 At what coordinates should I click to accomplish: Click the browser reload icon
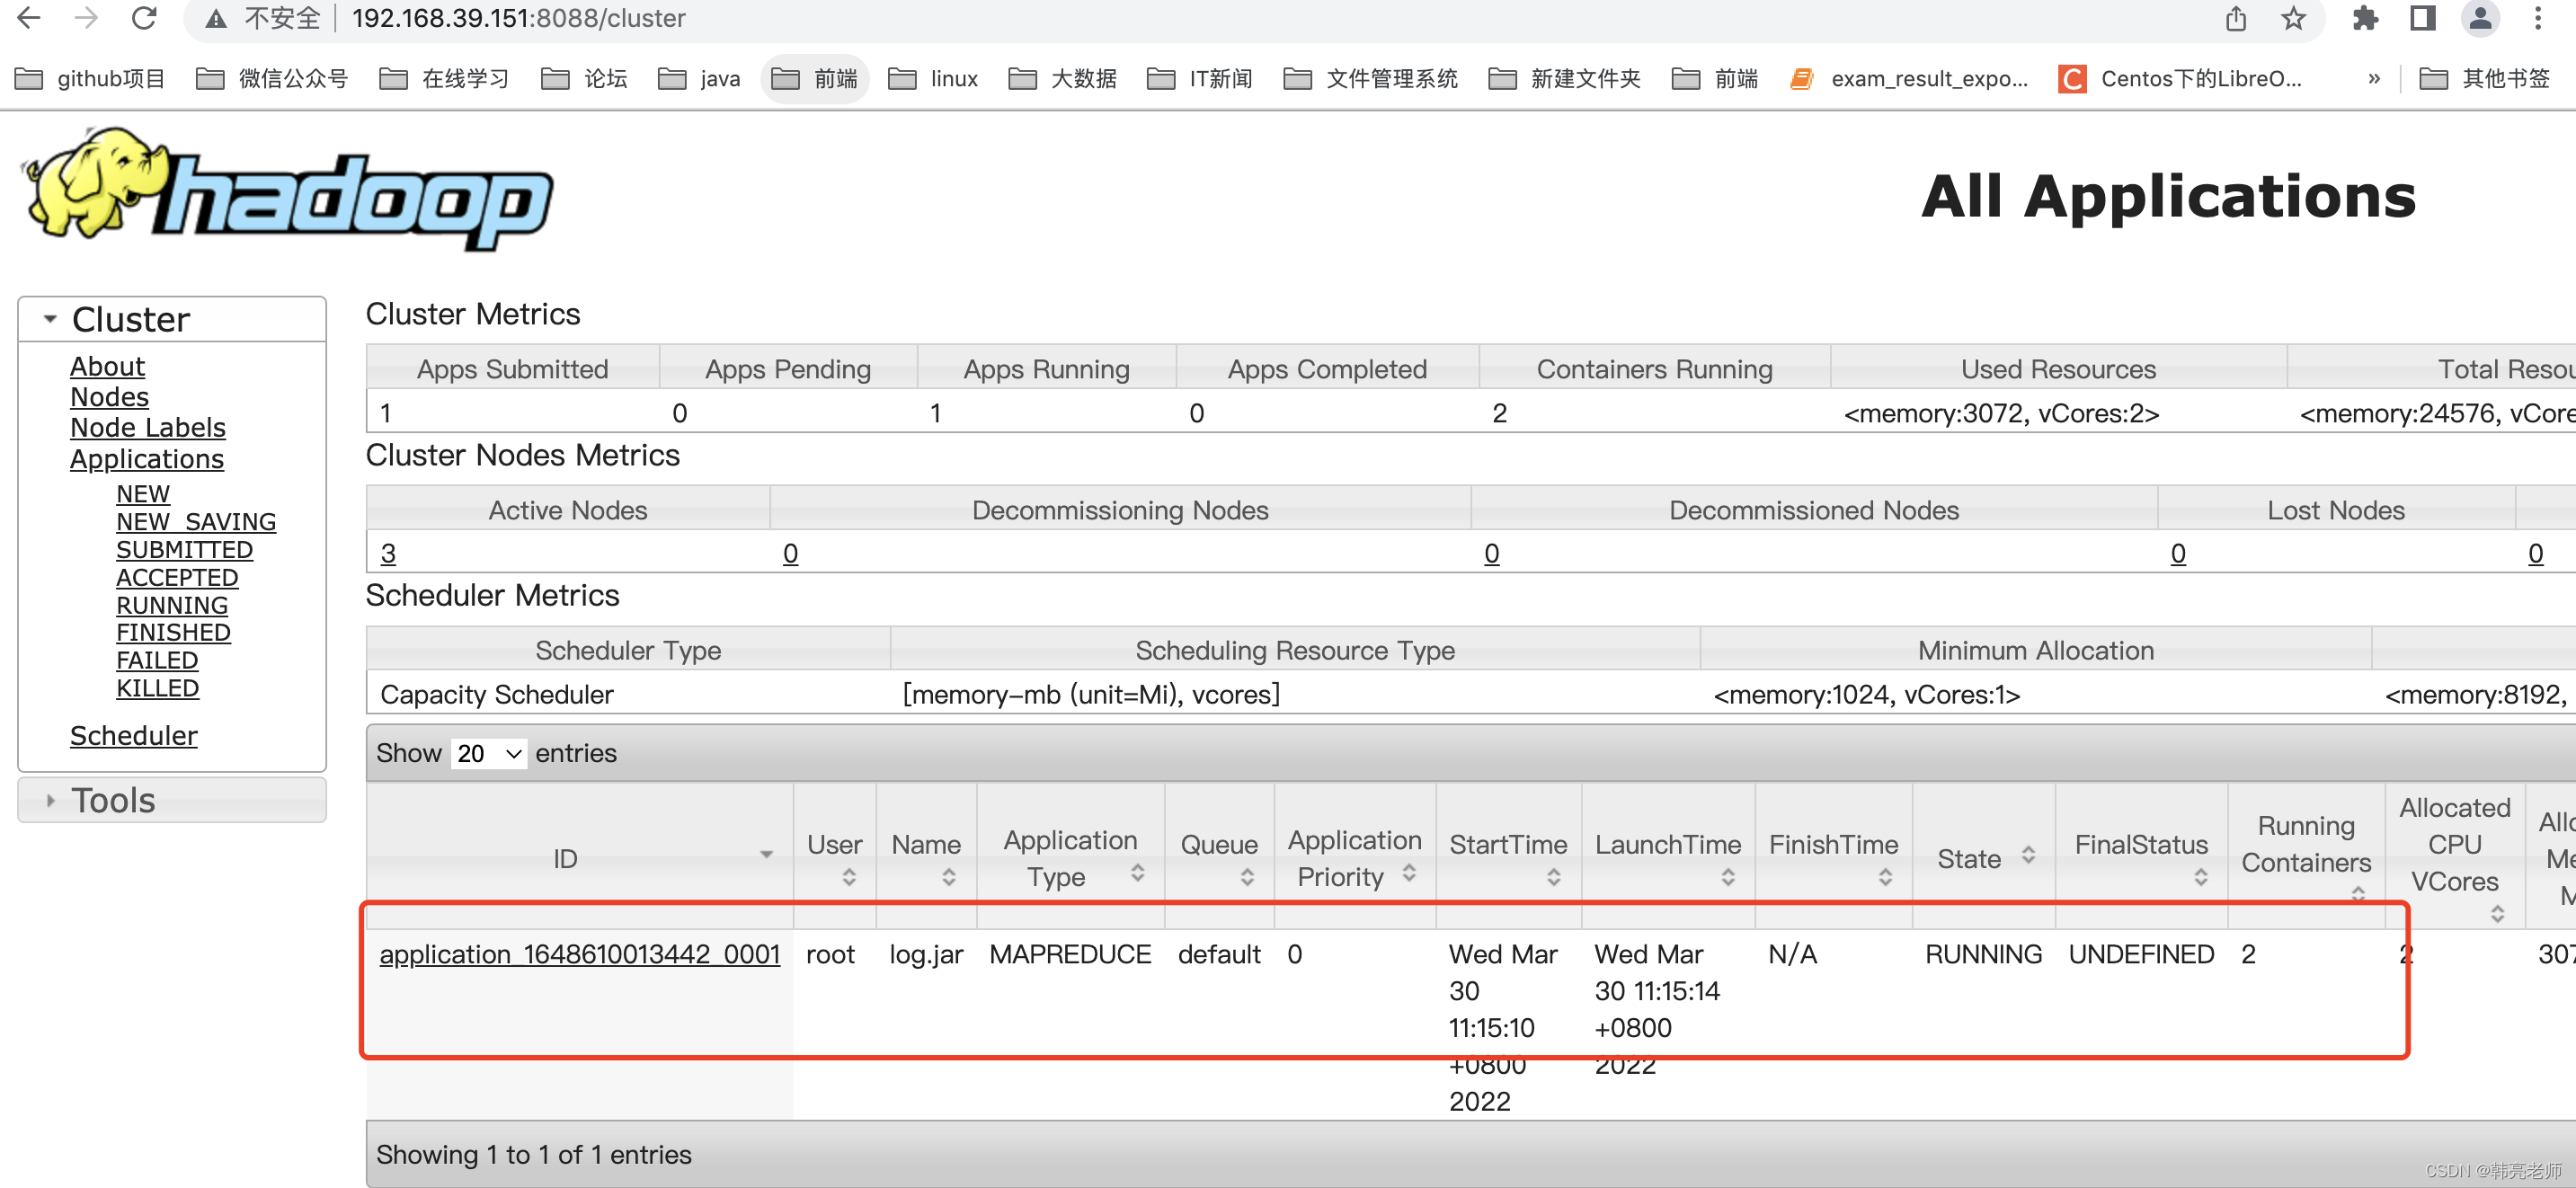click(x=144, y=18)
